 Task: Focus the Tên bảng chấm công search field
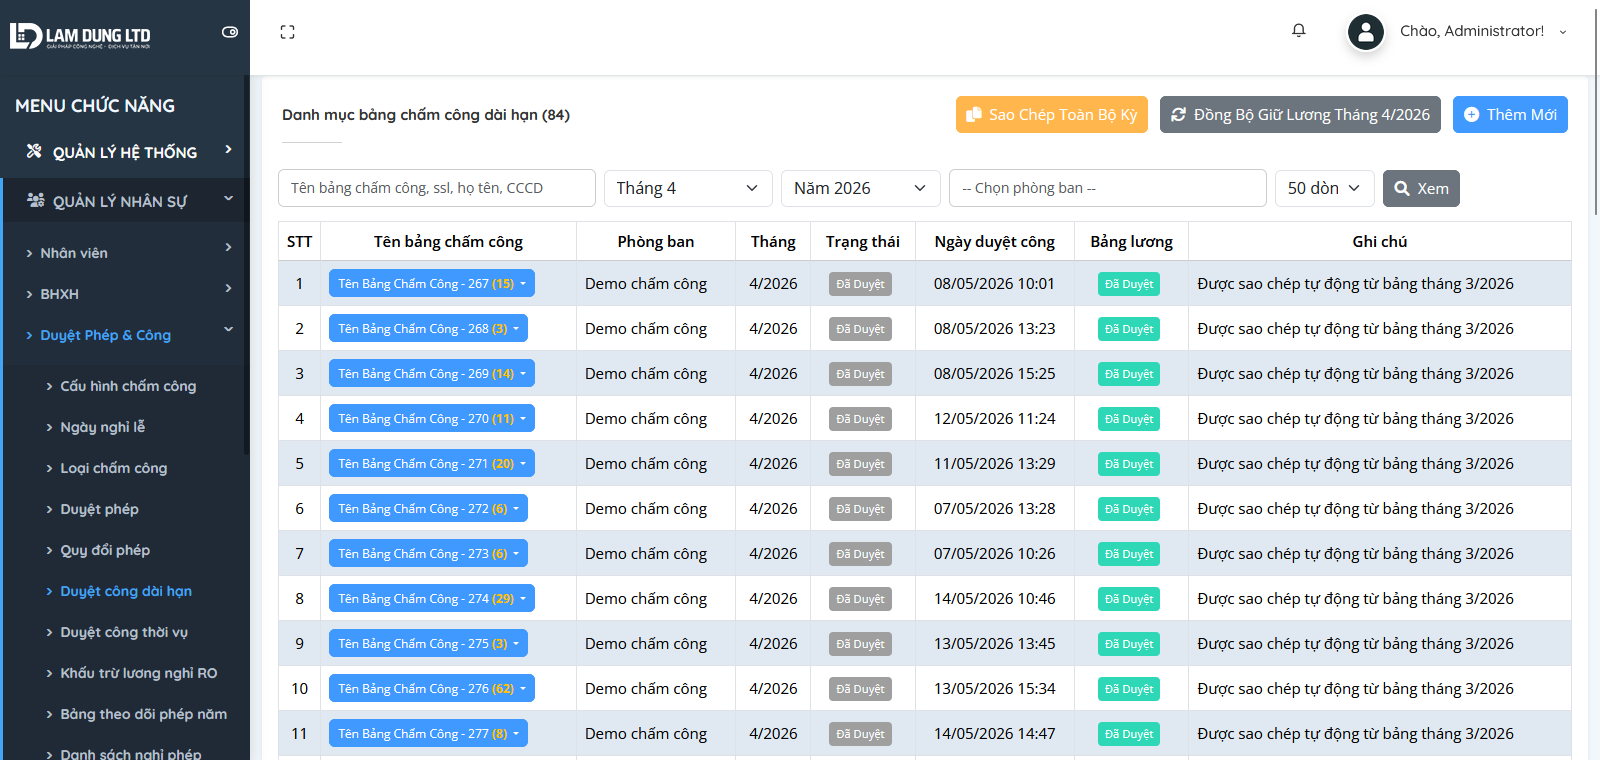tap(437, 188)
